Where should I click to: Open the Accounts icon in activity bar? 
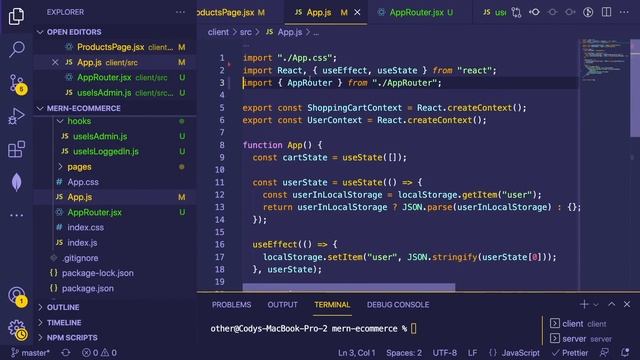point(17,296)
